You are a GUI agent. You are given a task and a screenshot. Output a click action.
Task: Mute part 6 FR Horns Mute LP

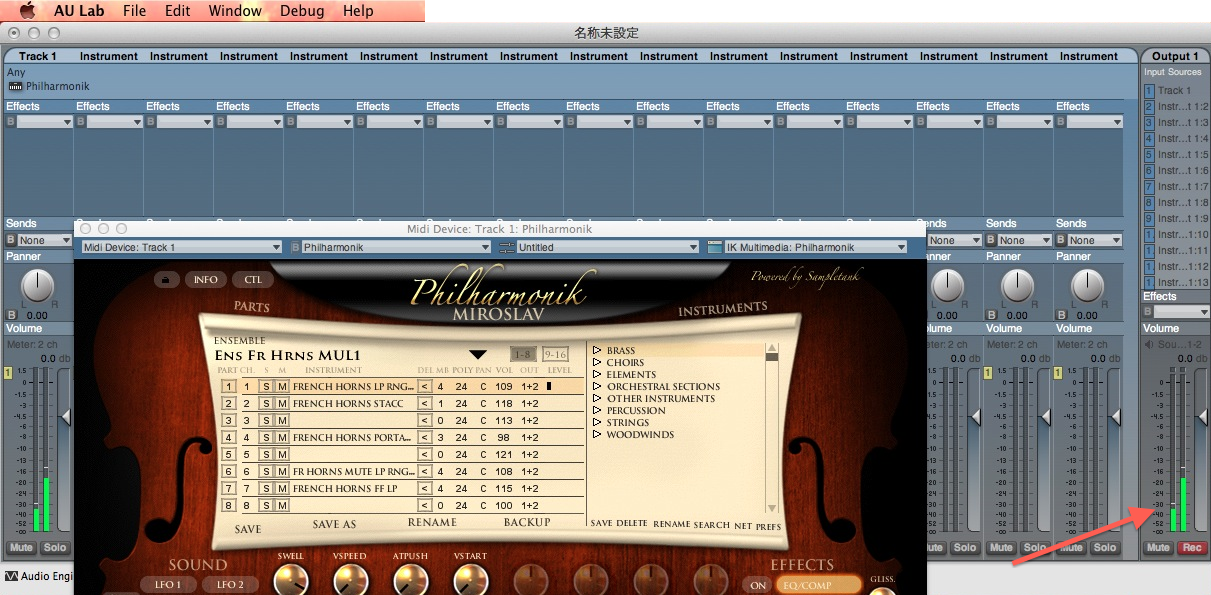[x=282, y=471]
